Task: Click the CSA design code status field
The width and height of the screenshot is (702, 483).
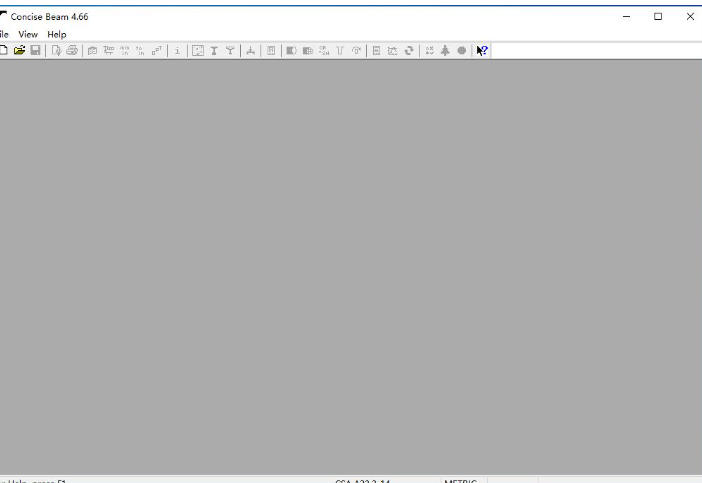Action: pos(362,480)
